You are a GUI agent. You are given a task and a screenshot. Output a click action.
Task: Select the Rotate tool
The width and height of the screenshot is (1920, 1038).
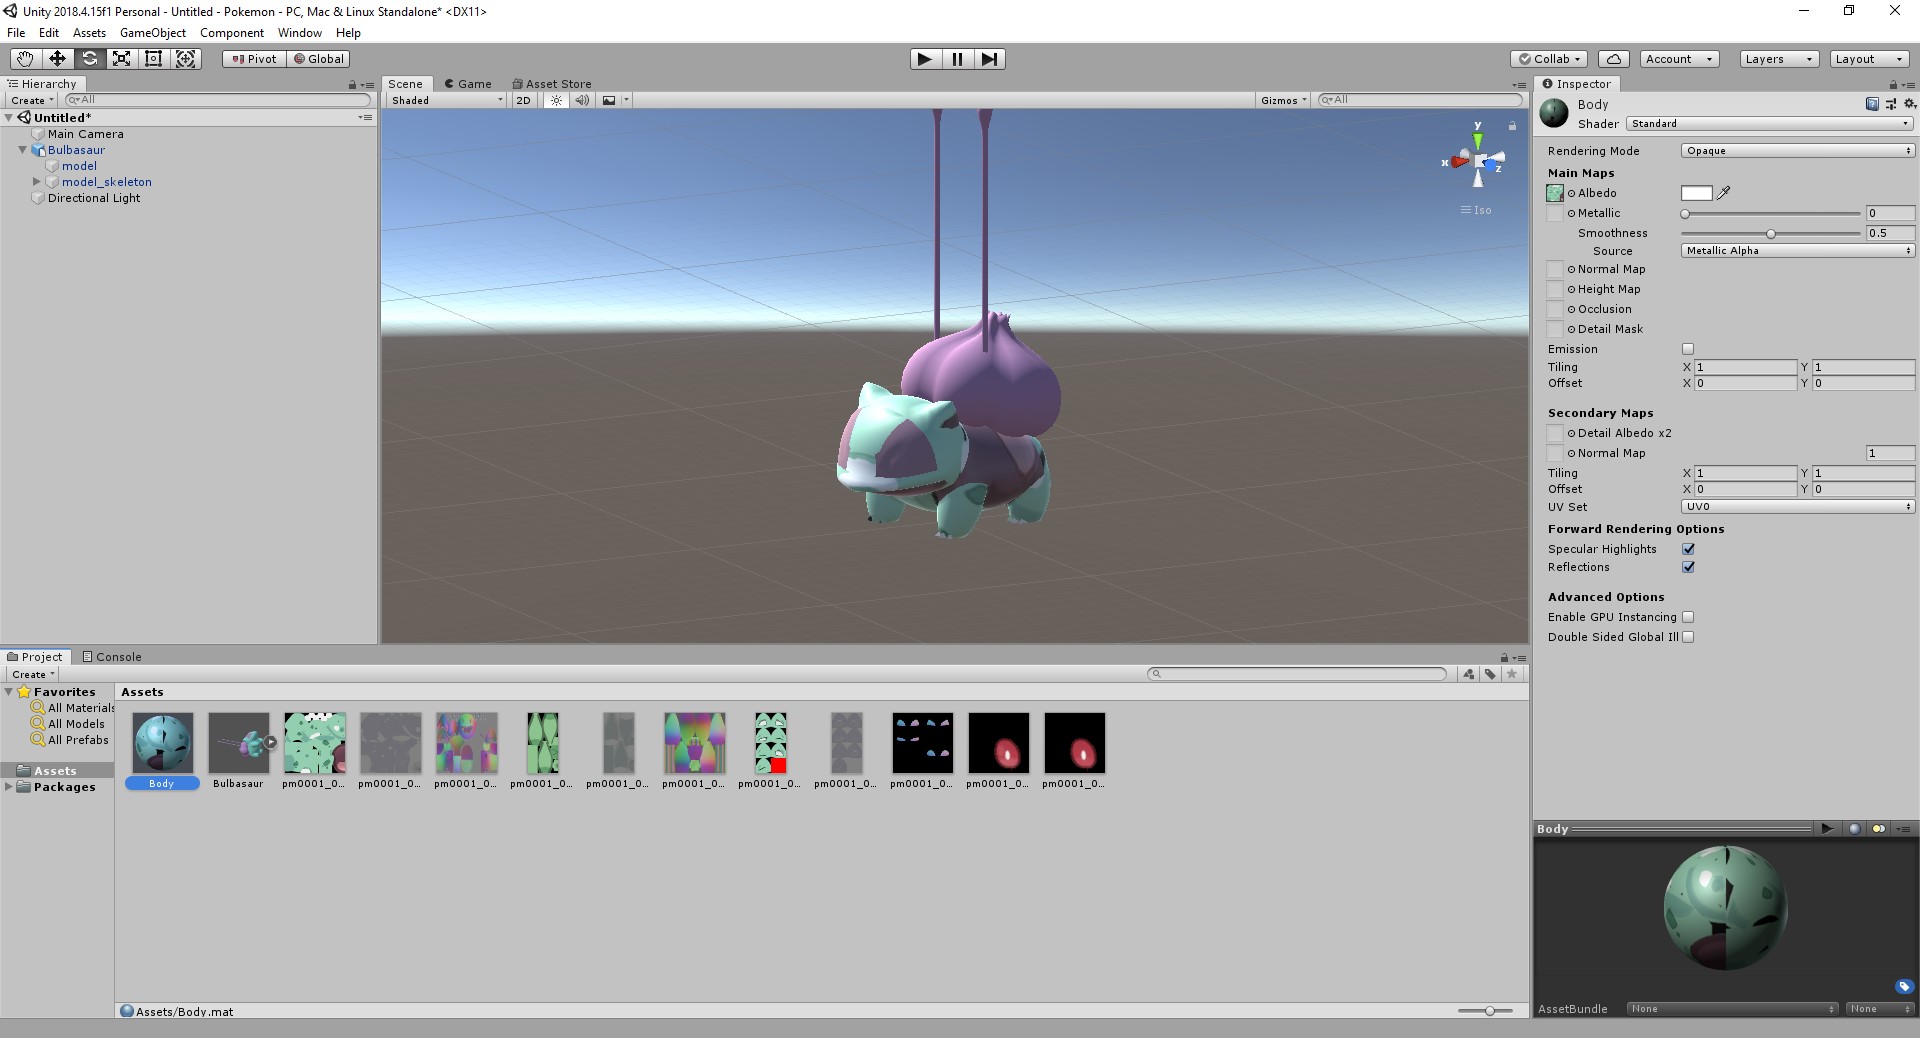89,59
